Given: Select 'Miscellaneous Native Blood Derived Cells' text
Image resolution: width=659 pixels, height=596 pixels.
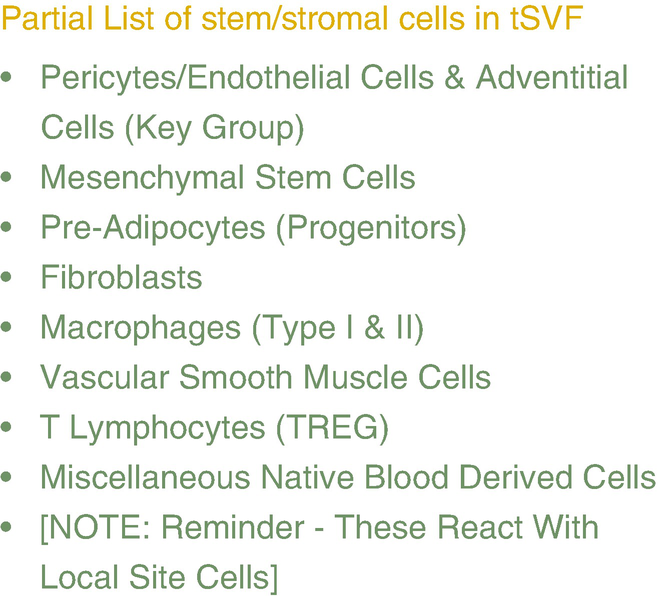Looking at the screenshot, I should (347, 477).
